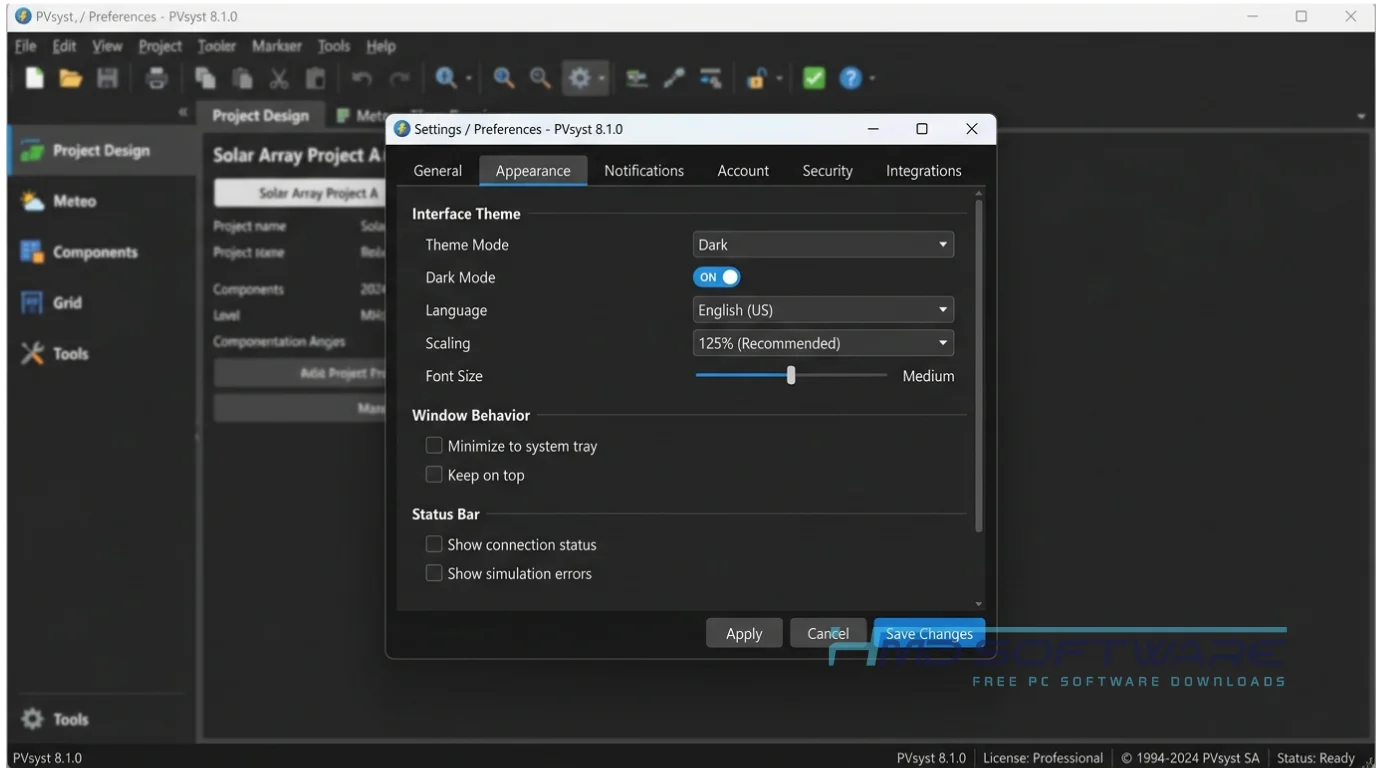Open Project Design from the sidebar
Viewport: 1376px width, 768px height.
[99, 151]
